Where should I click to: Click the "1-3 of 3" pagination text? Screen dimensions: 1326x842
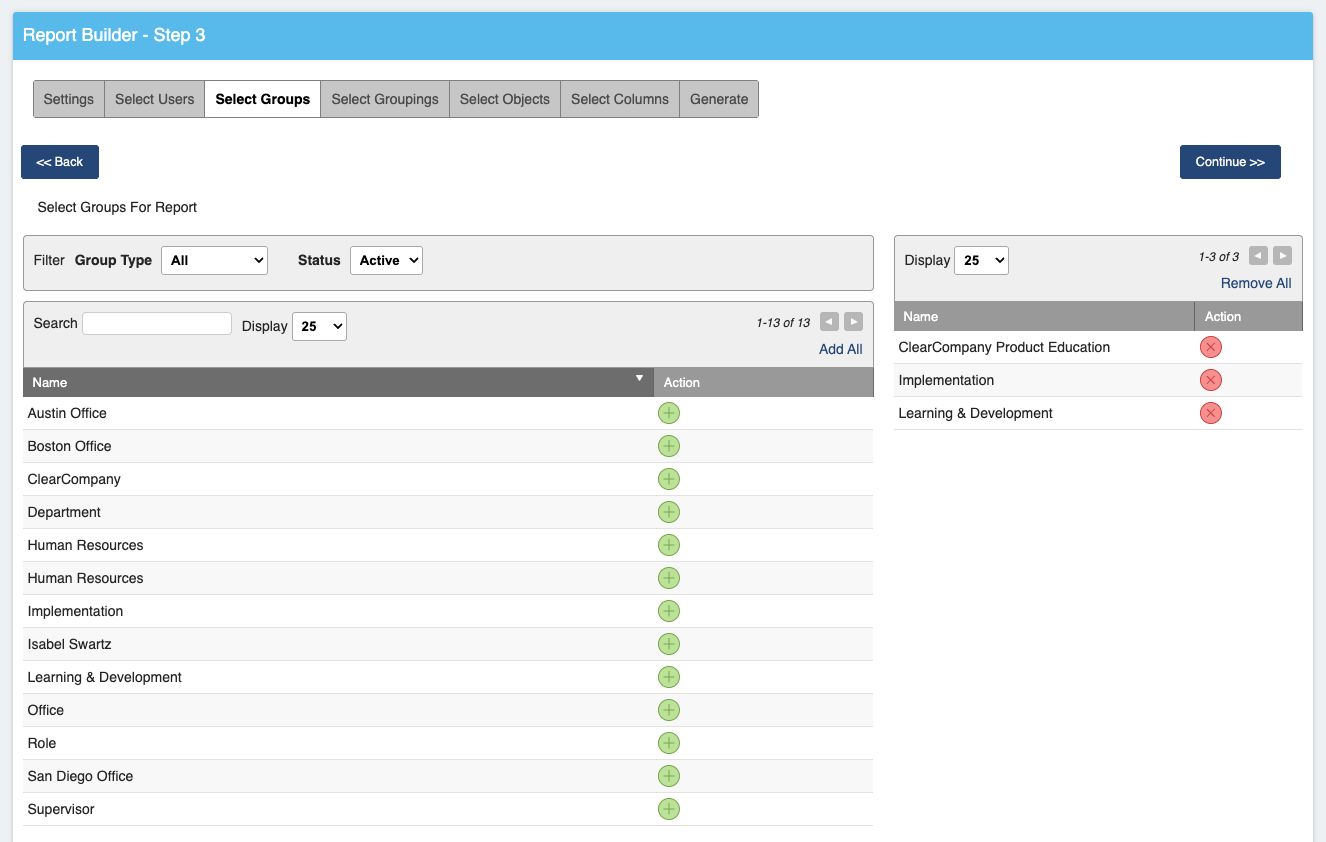(1219, 257)
